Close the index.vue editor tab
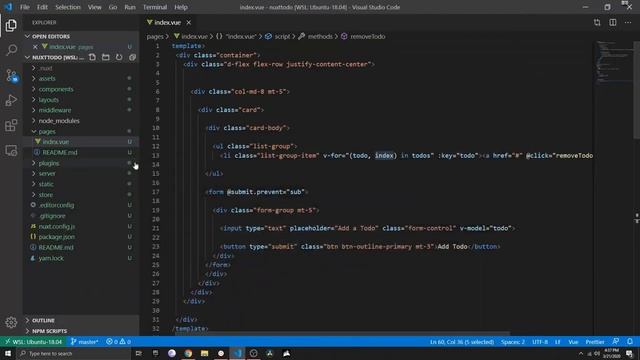This screenshot has width=640, height=360. (189, 22)
